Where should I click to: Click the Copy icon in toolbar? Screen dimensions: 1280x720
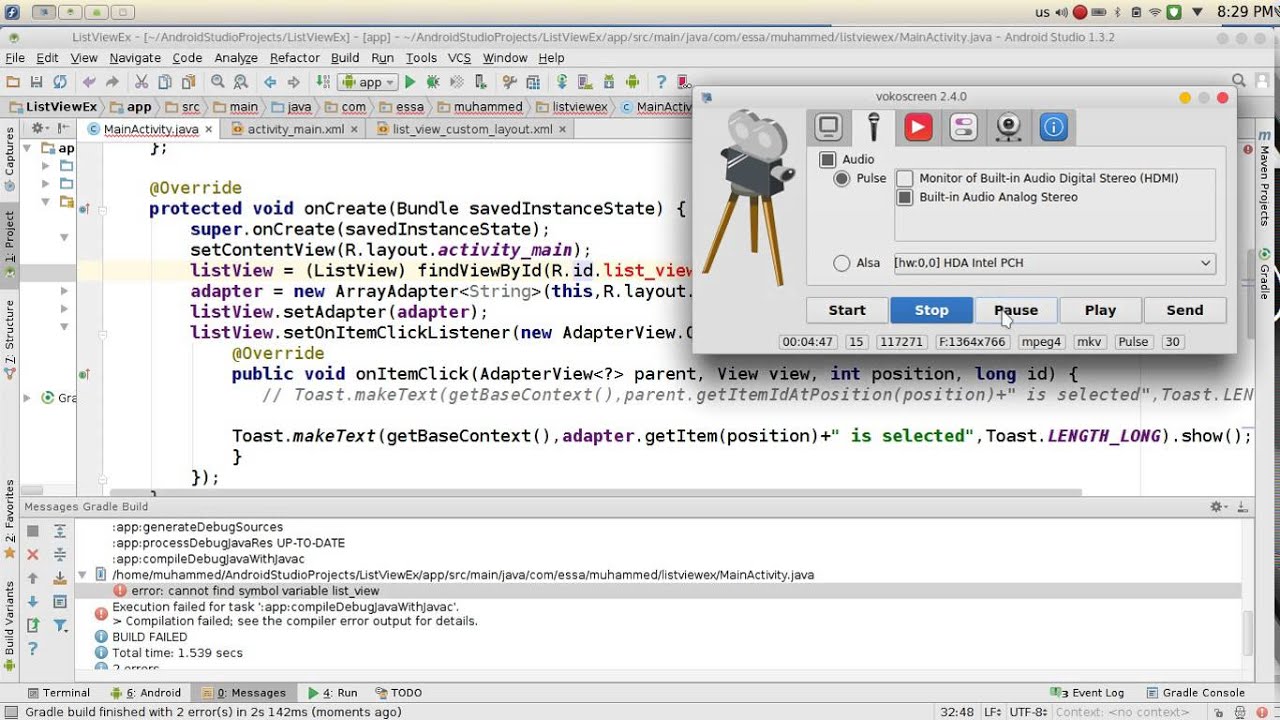tap(164, 82)
